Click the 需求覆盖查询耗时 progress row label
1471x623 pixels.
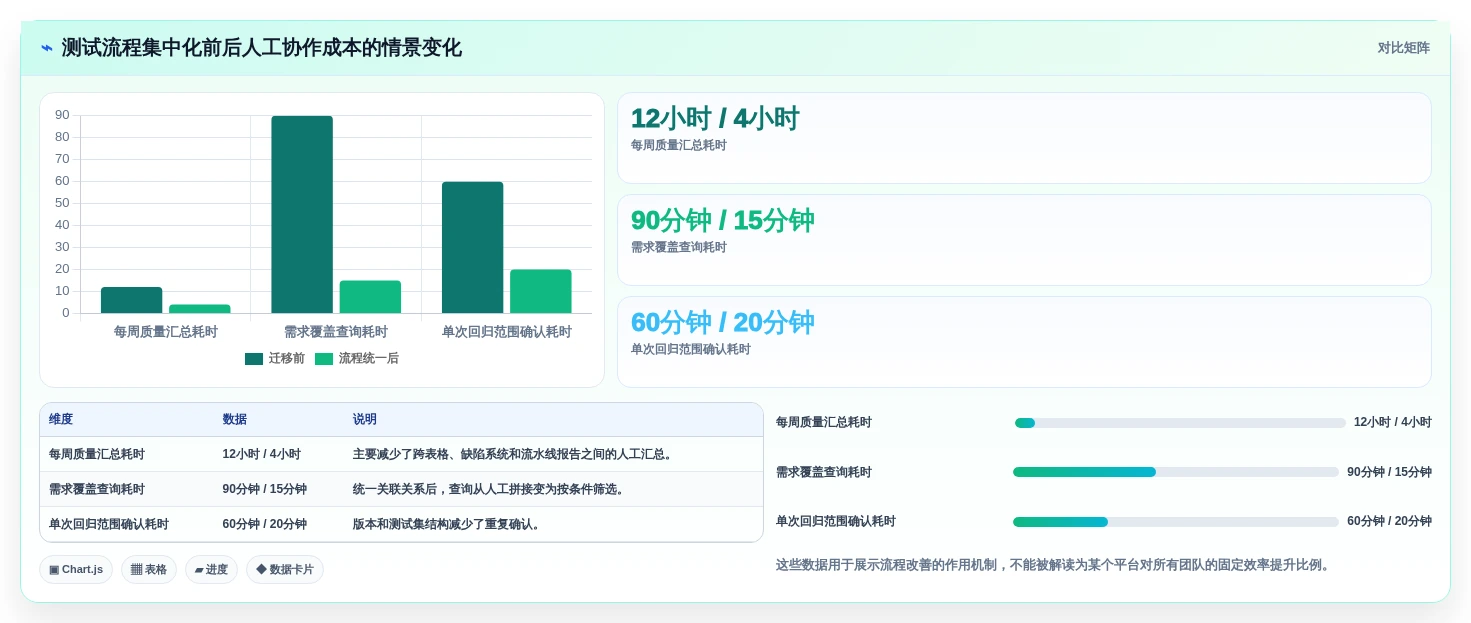(824, 472)
